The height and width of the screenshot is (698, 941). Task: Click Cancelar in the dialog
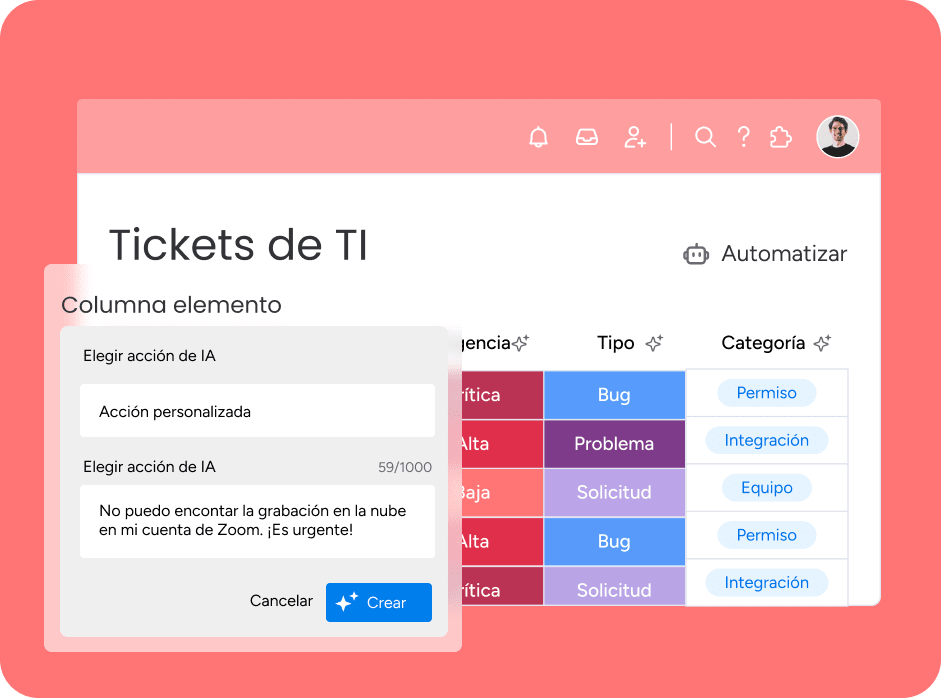pos(281,601)
